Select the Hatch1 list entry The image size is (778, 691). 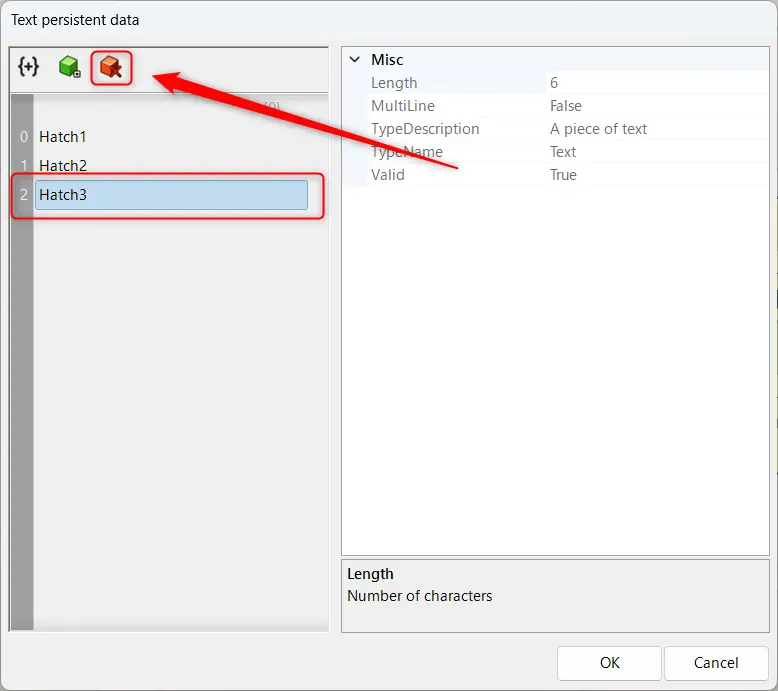[63, 136]
